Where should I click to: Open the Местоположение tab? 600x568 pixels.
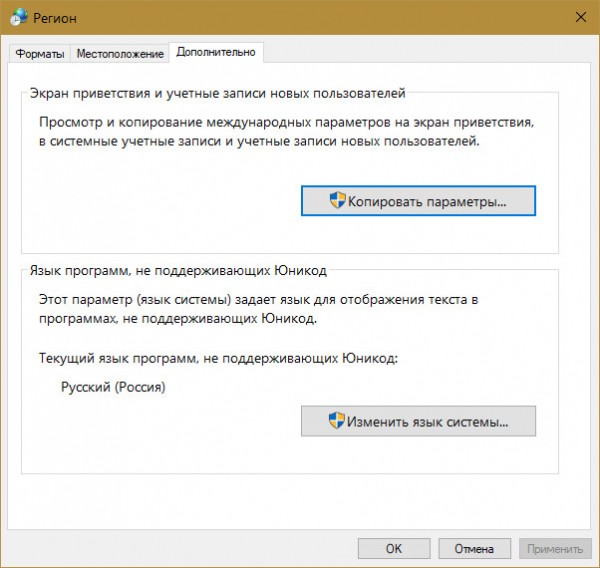tap(120, 54)
